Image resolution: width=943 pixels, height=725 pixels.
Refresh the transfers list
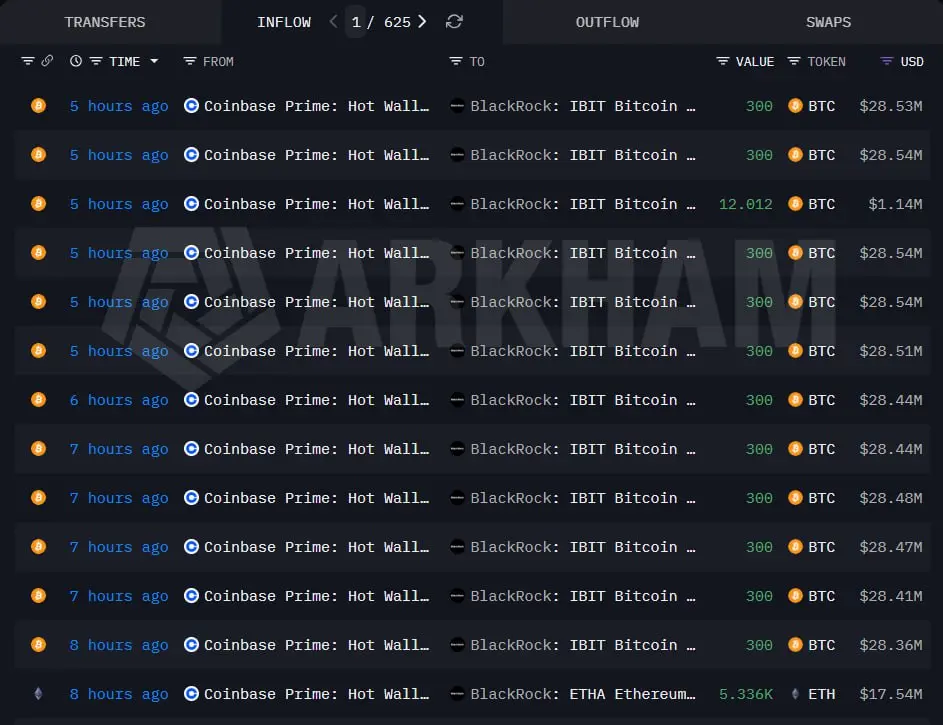click(x=454, y=22)
